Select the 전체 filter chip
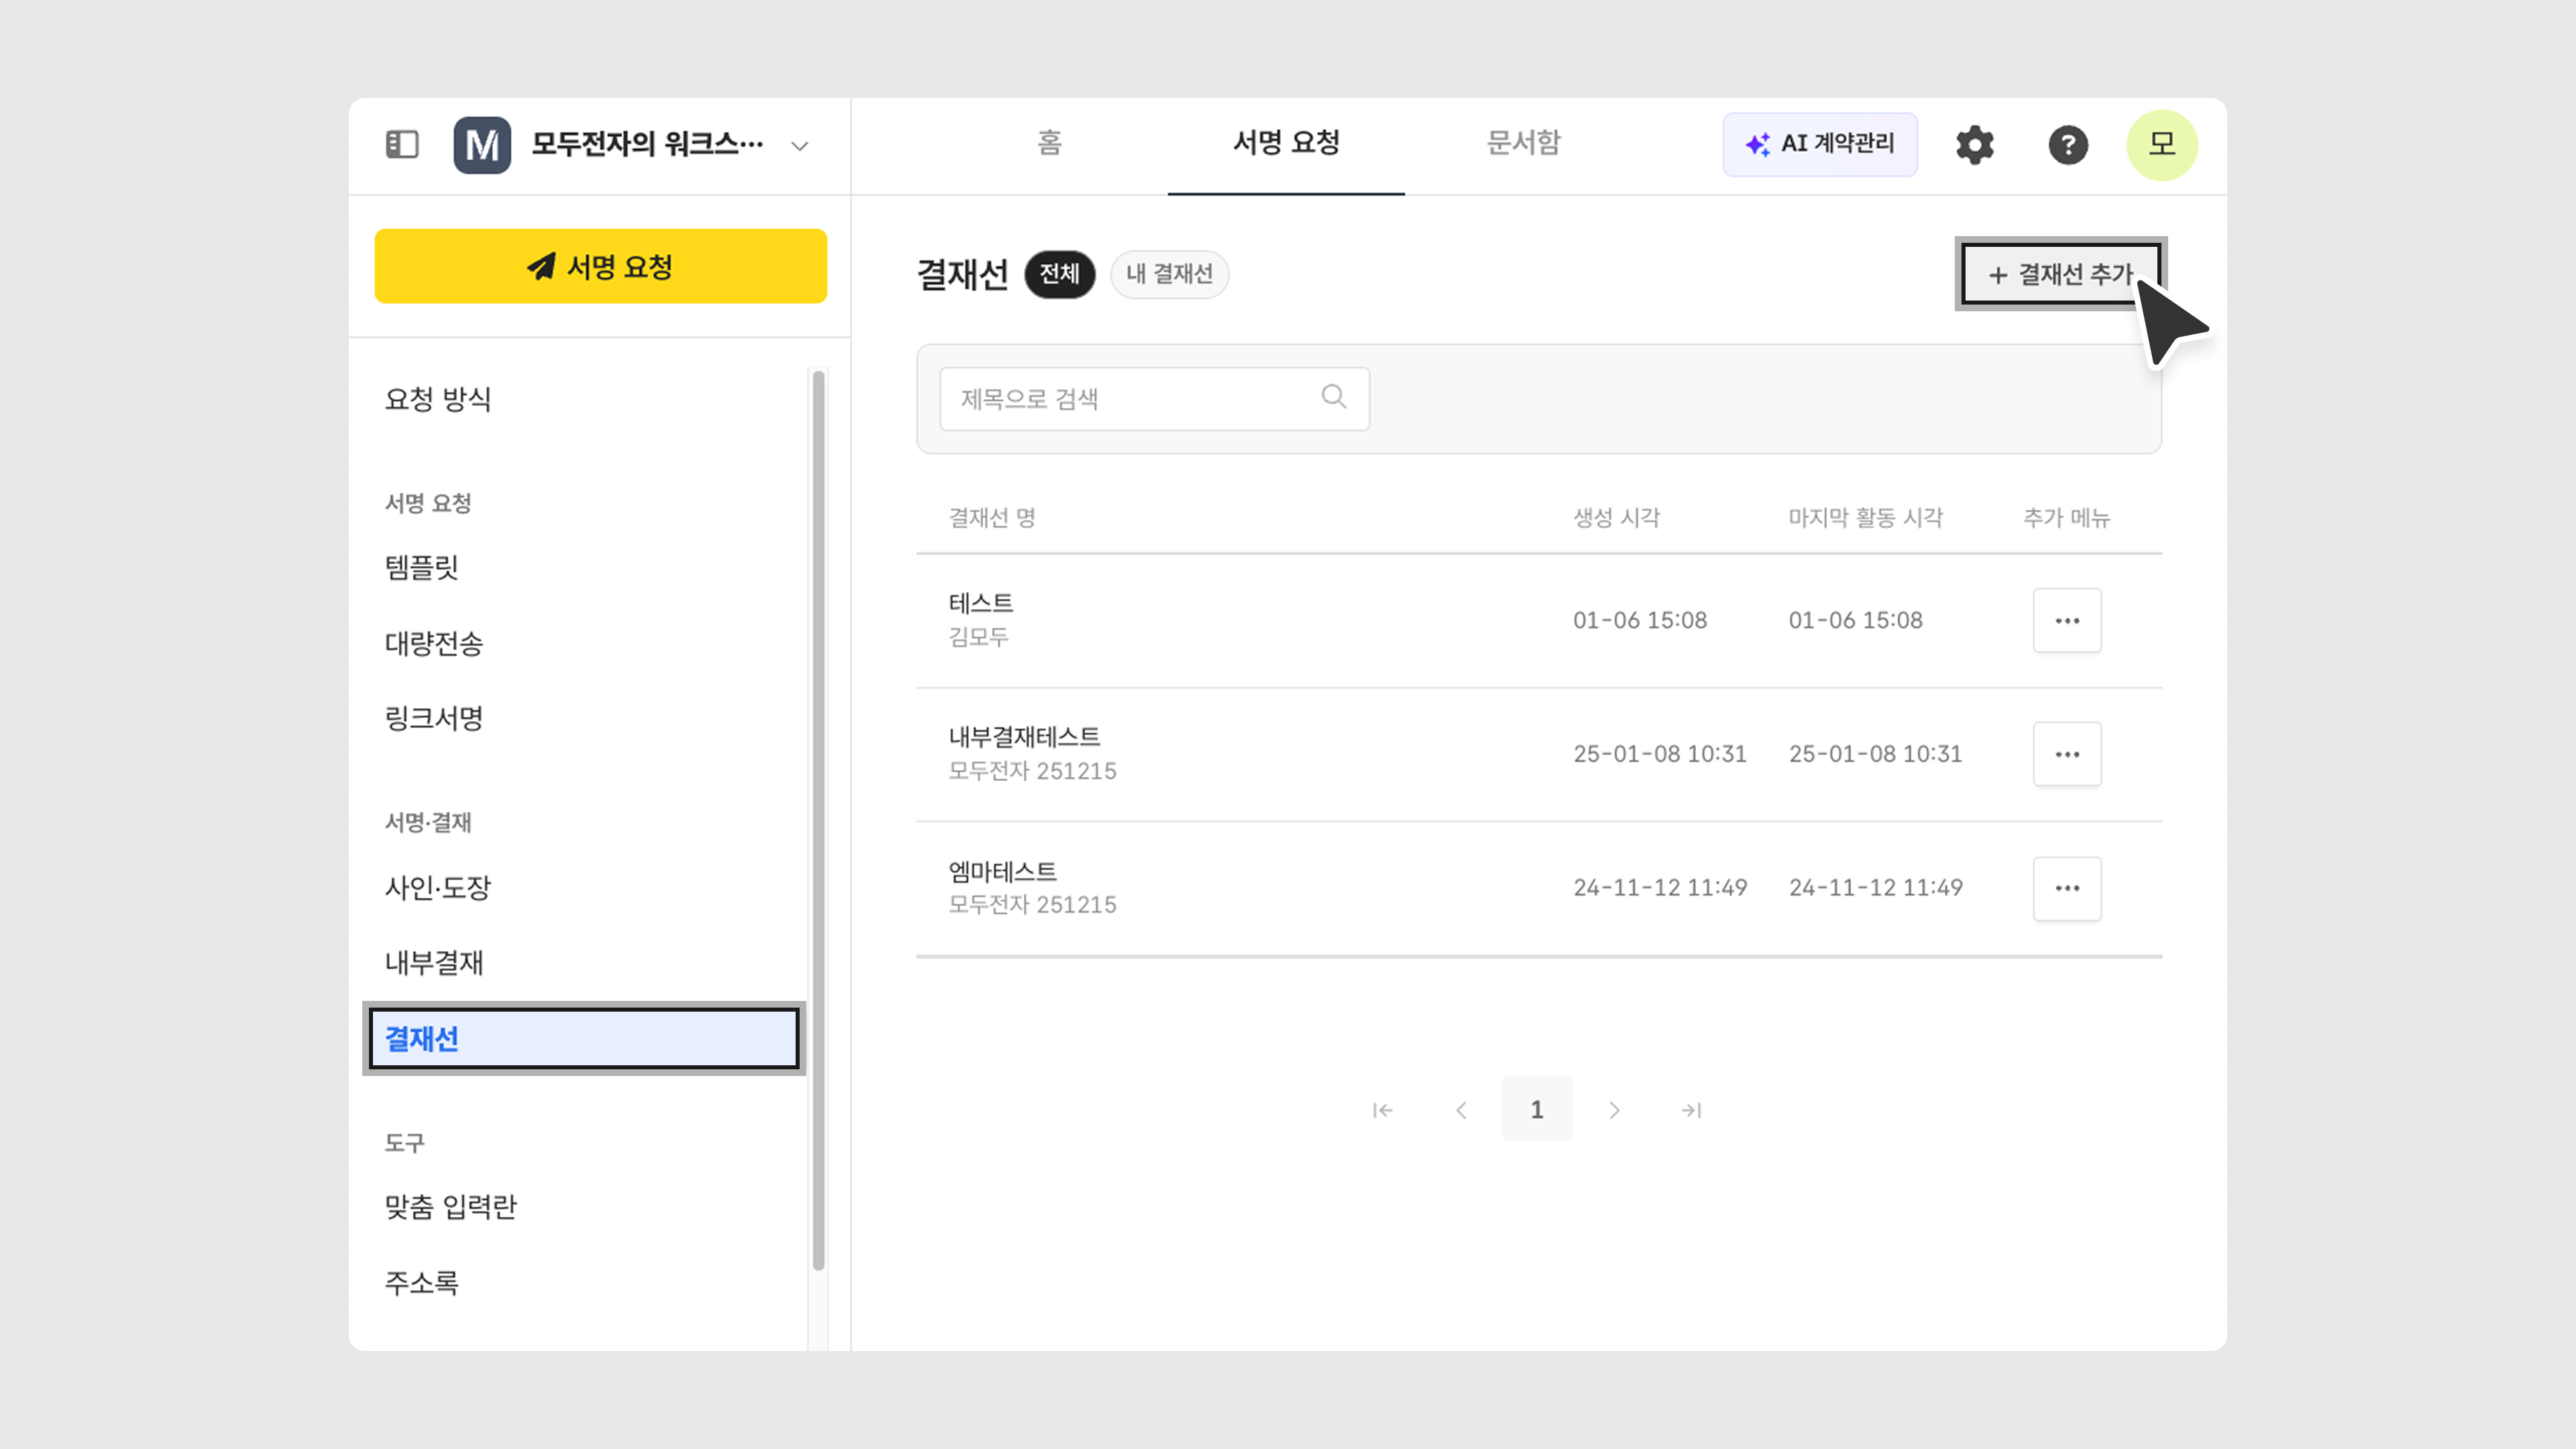The height and width of the screenshot is (1449, 2576). tap(1059, 274)
